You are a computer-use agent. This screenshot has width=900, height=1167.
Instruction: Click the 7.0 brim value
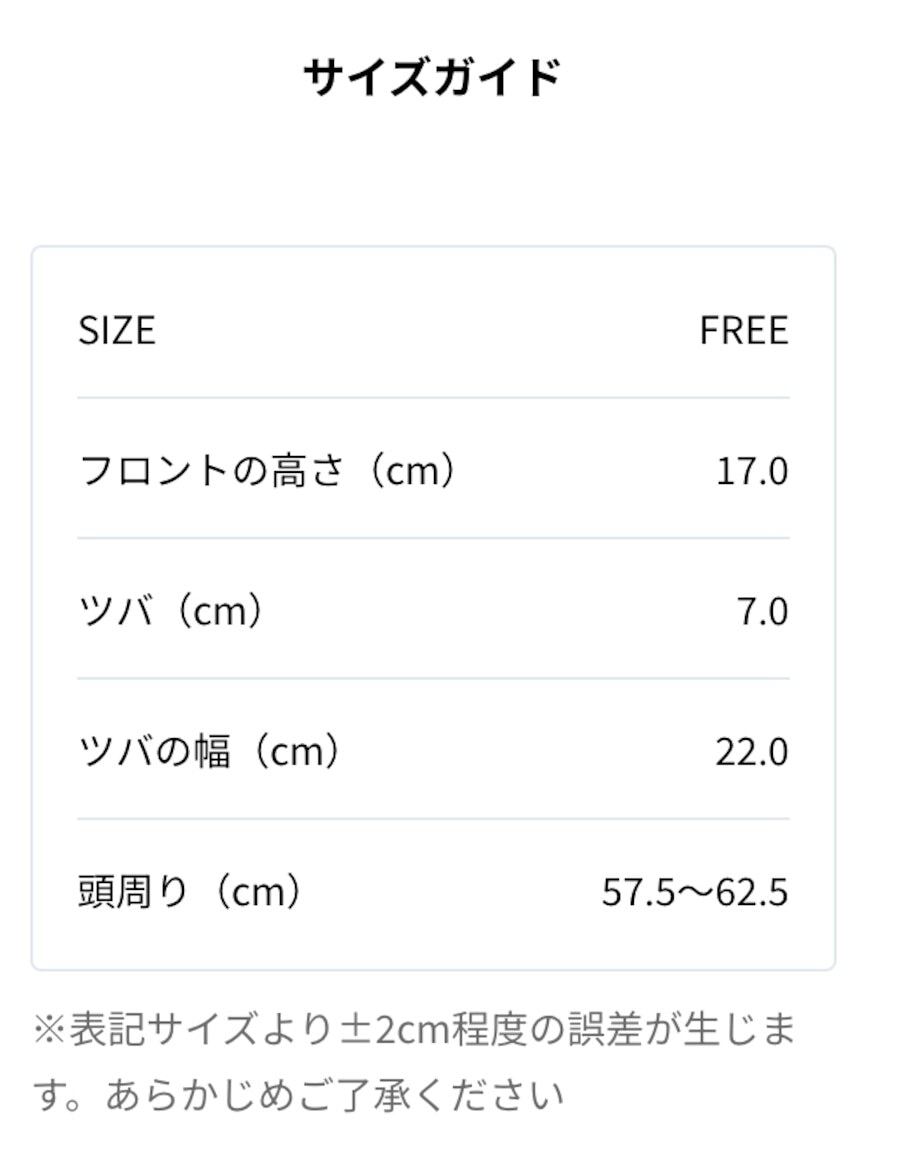pos(762,612)
